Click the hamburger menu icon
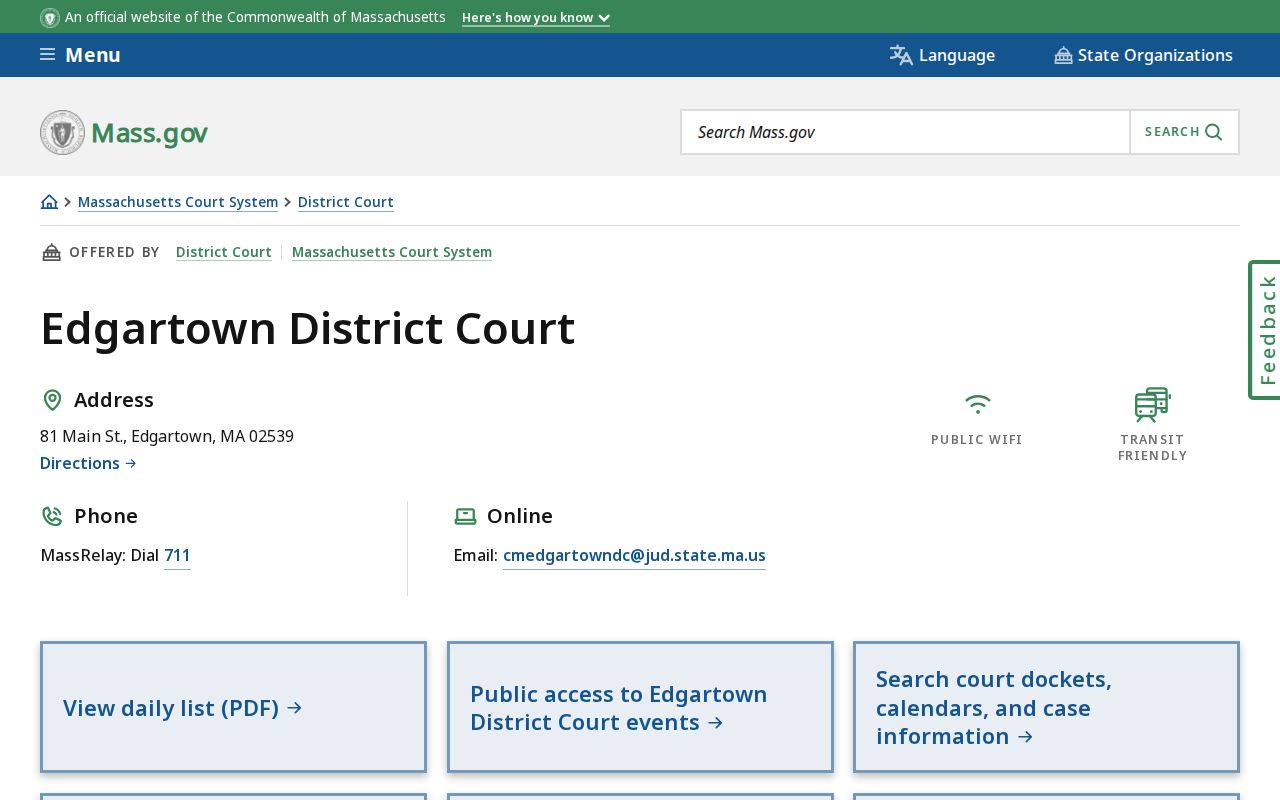 [47, 54]
